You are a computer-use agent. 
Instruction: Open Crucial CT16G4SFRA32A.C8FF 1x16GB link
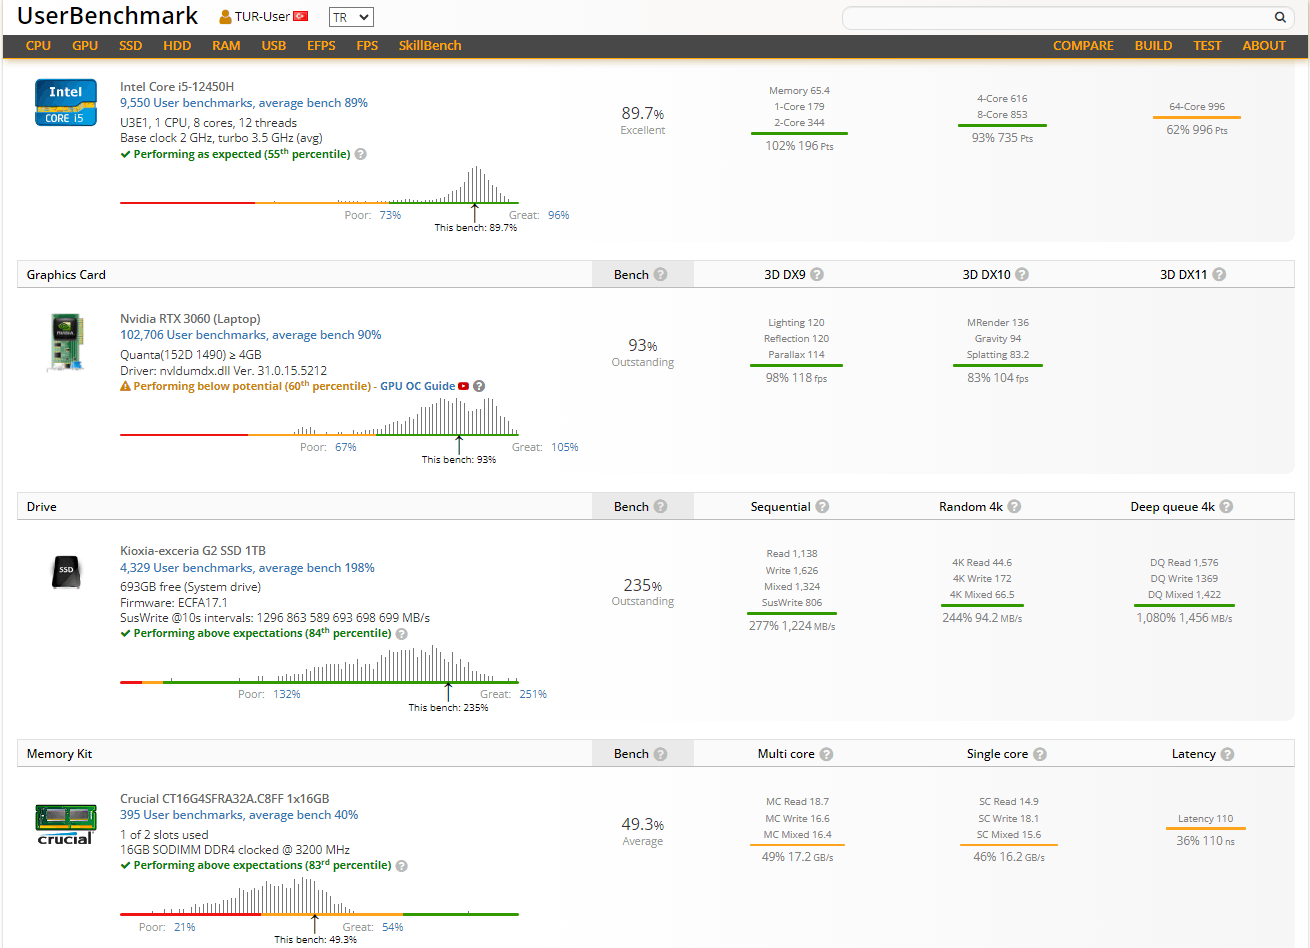coord(225,799)
